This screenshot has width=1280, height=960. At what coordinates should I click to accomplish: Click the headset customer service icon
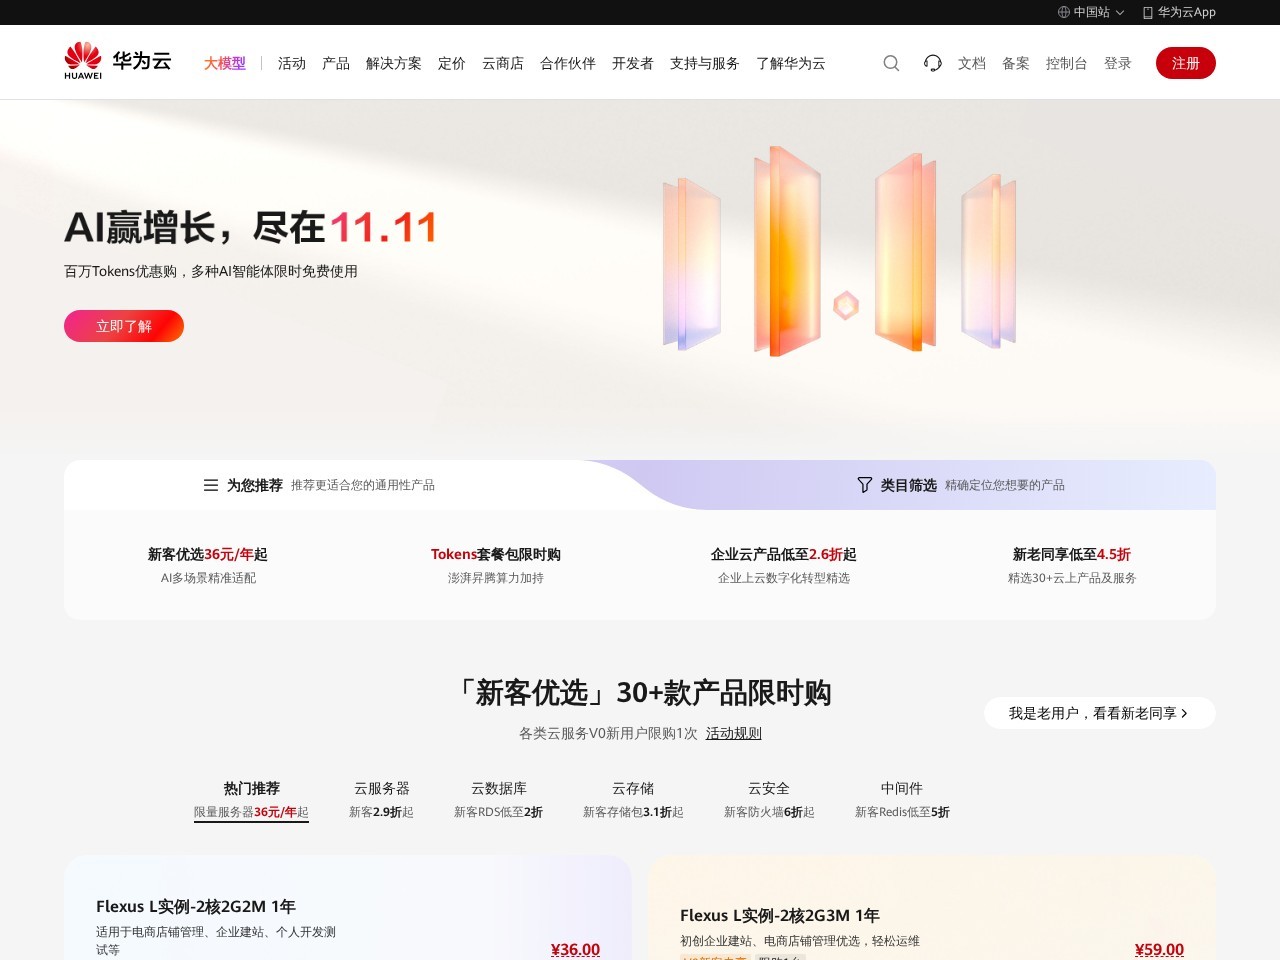point(932,63)
